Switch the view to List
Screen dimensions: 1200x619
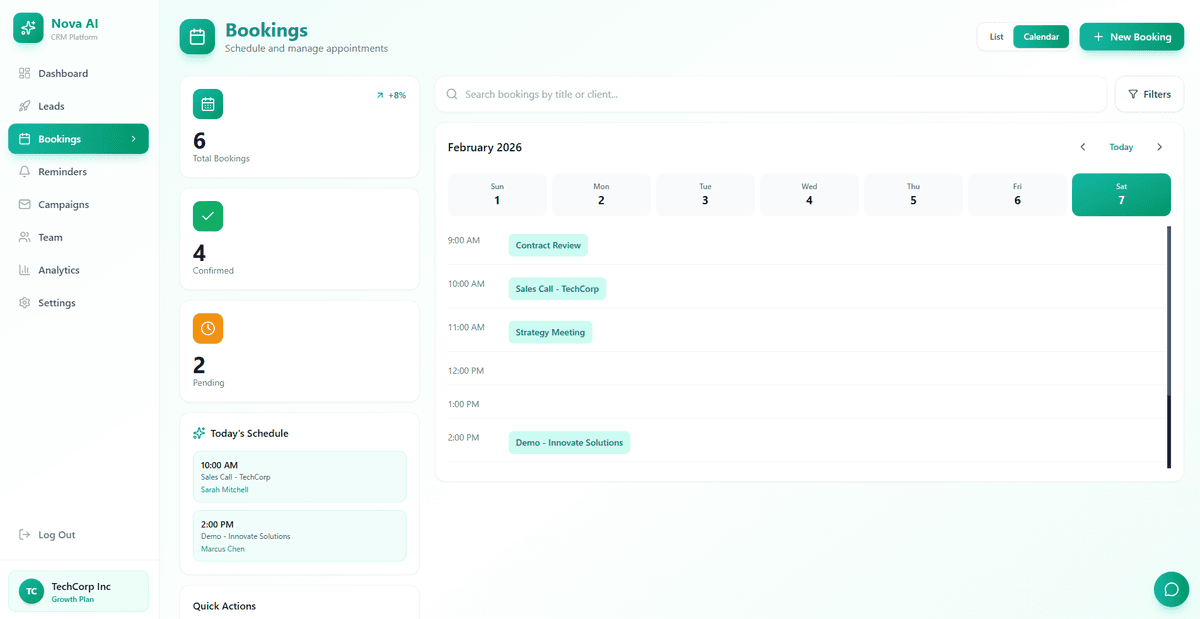click(995, 35)
